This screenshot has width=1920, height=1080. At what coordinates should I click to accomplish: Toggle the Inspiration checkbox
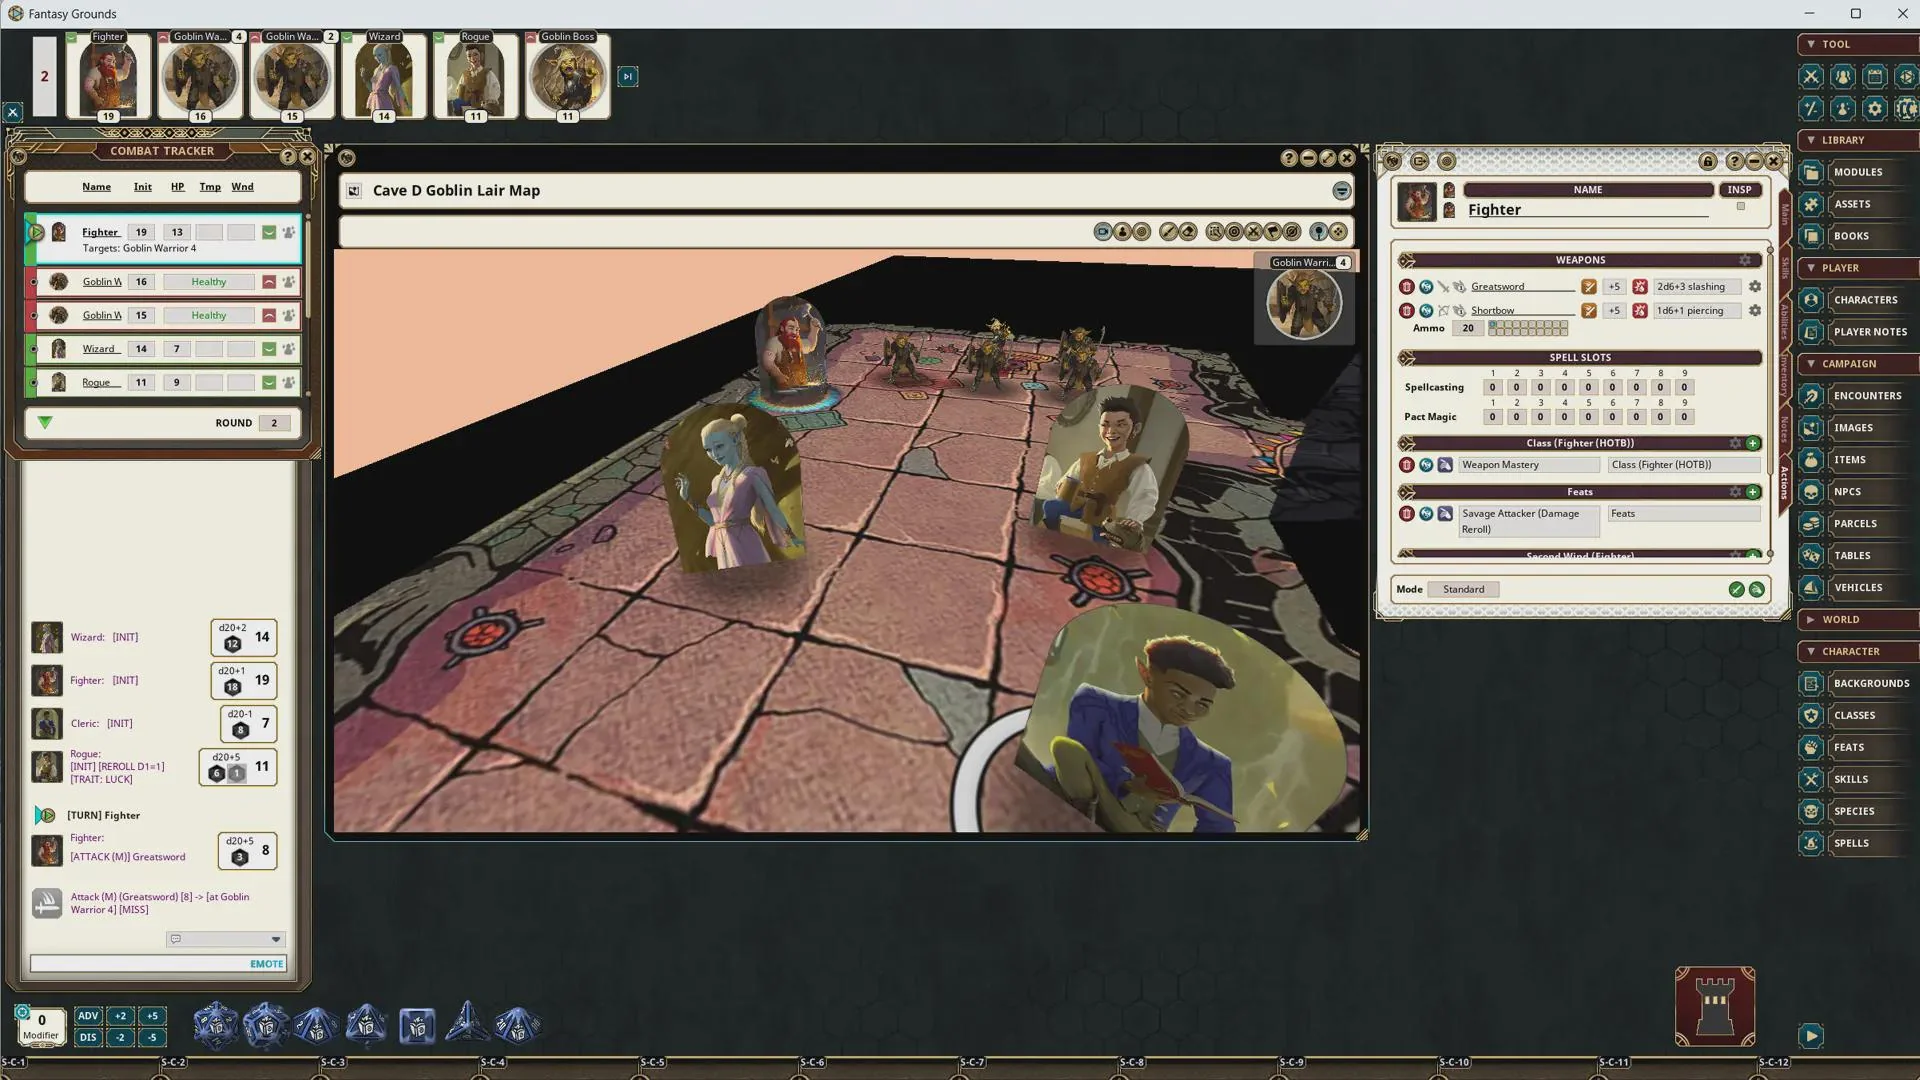[1741, 207]
